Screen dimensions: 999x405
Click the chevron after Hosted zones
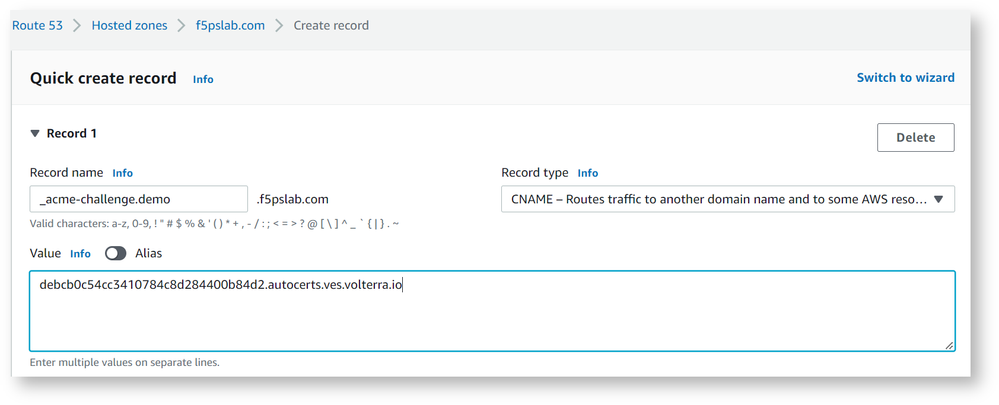(180, 25)
